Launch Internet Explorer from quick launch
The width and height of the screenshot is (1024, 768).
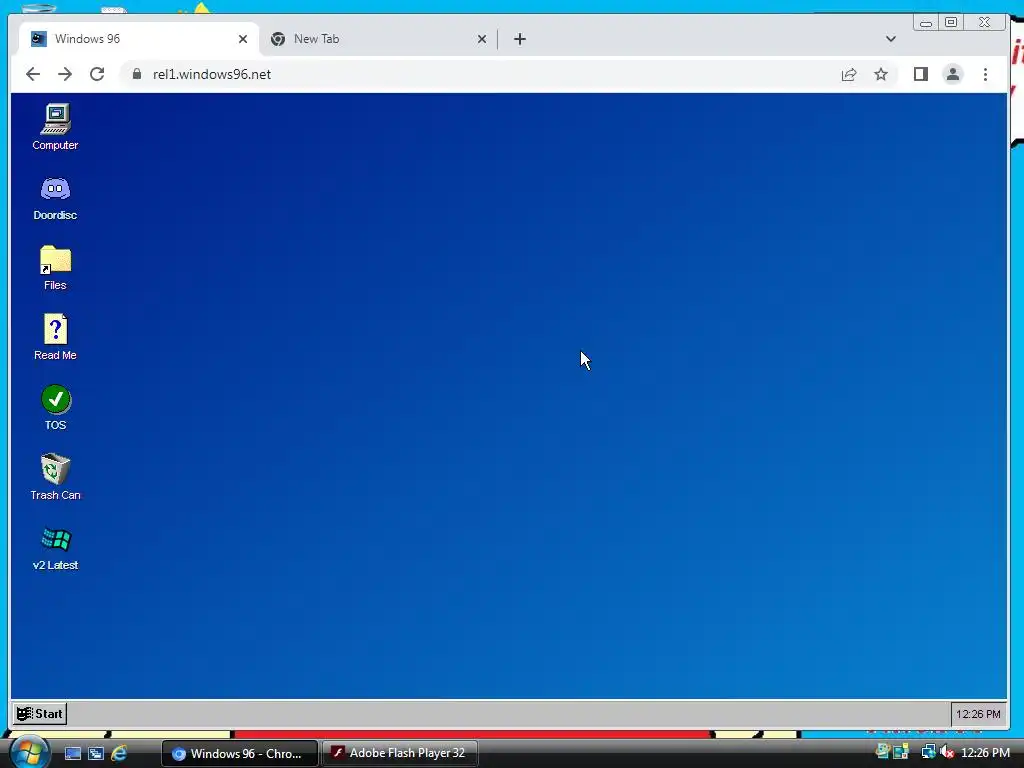click(119, 754)
